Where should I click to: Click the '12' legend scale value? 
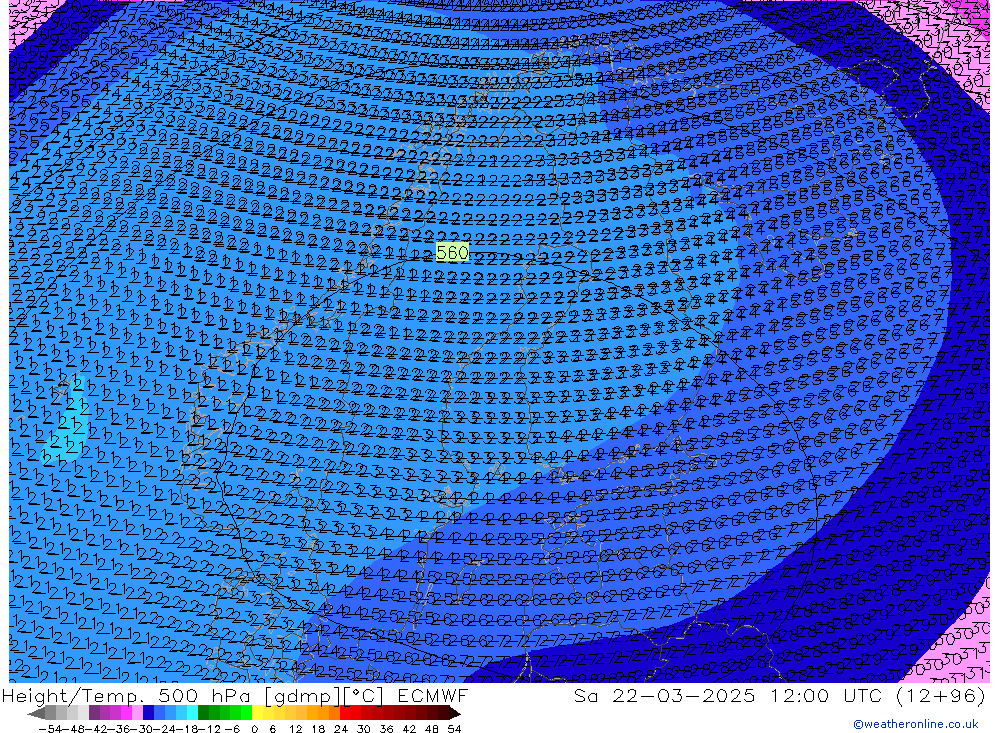coord(296,729)
